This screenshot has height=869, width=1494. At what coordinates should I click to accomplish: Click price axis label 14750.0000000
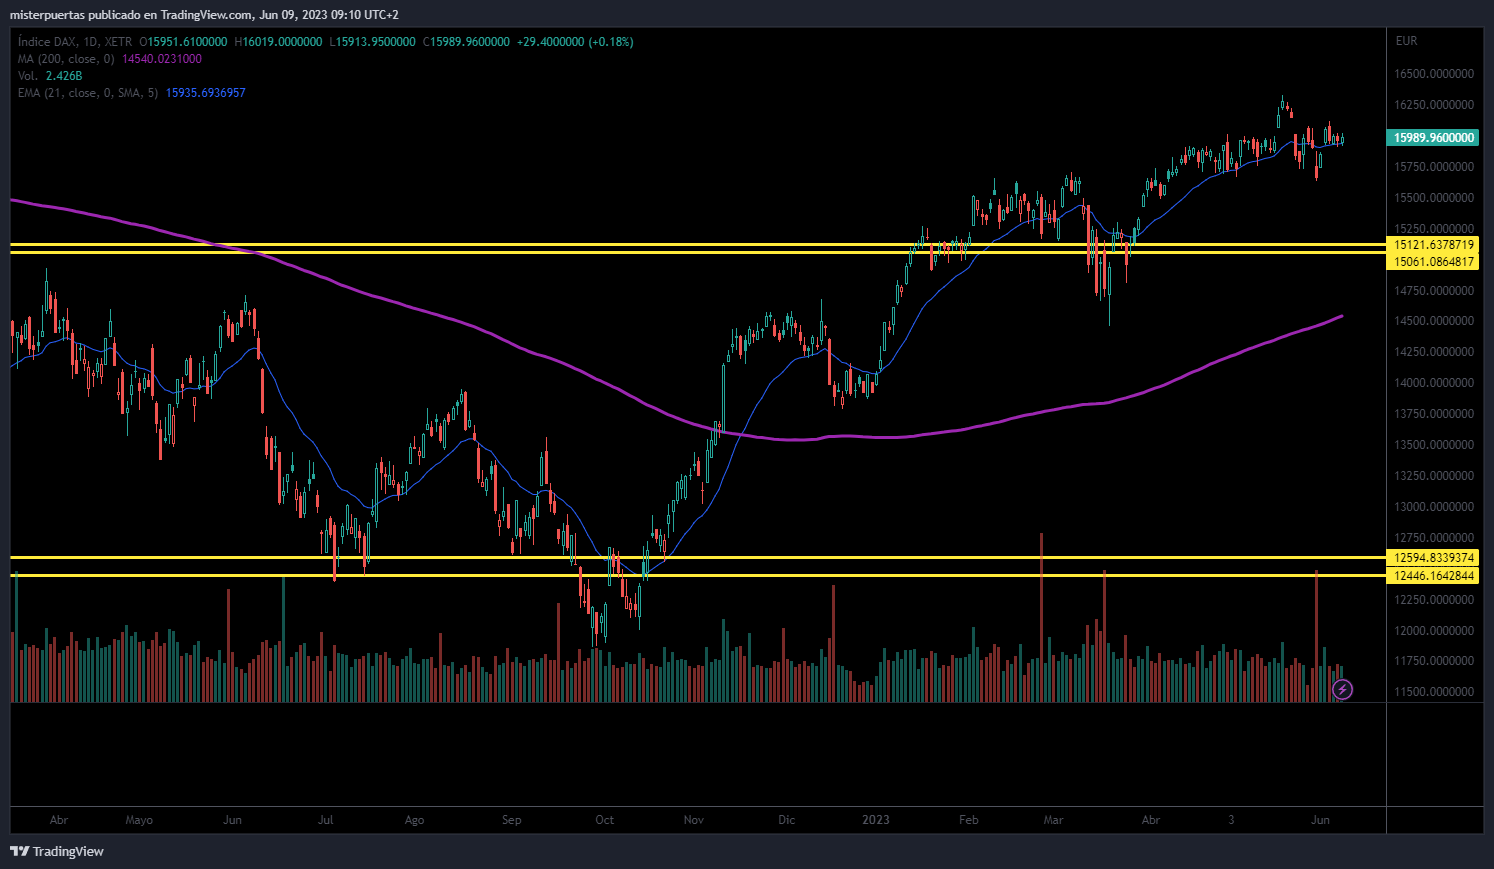[x=1434, y=291]
